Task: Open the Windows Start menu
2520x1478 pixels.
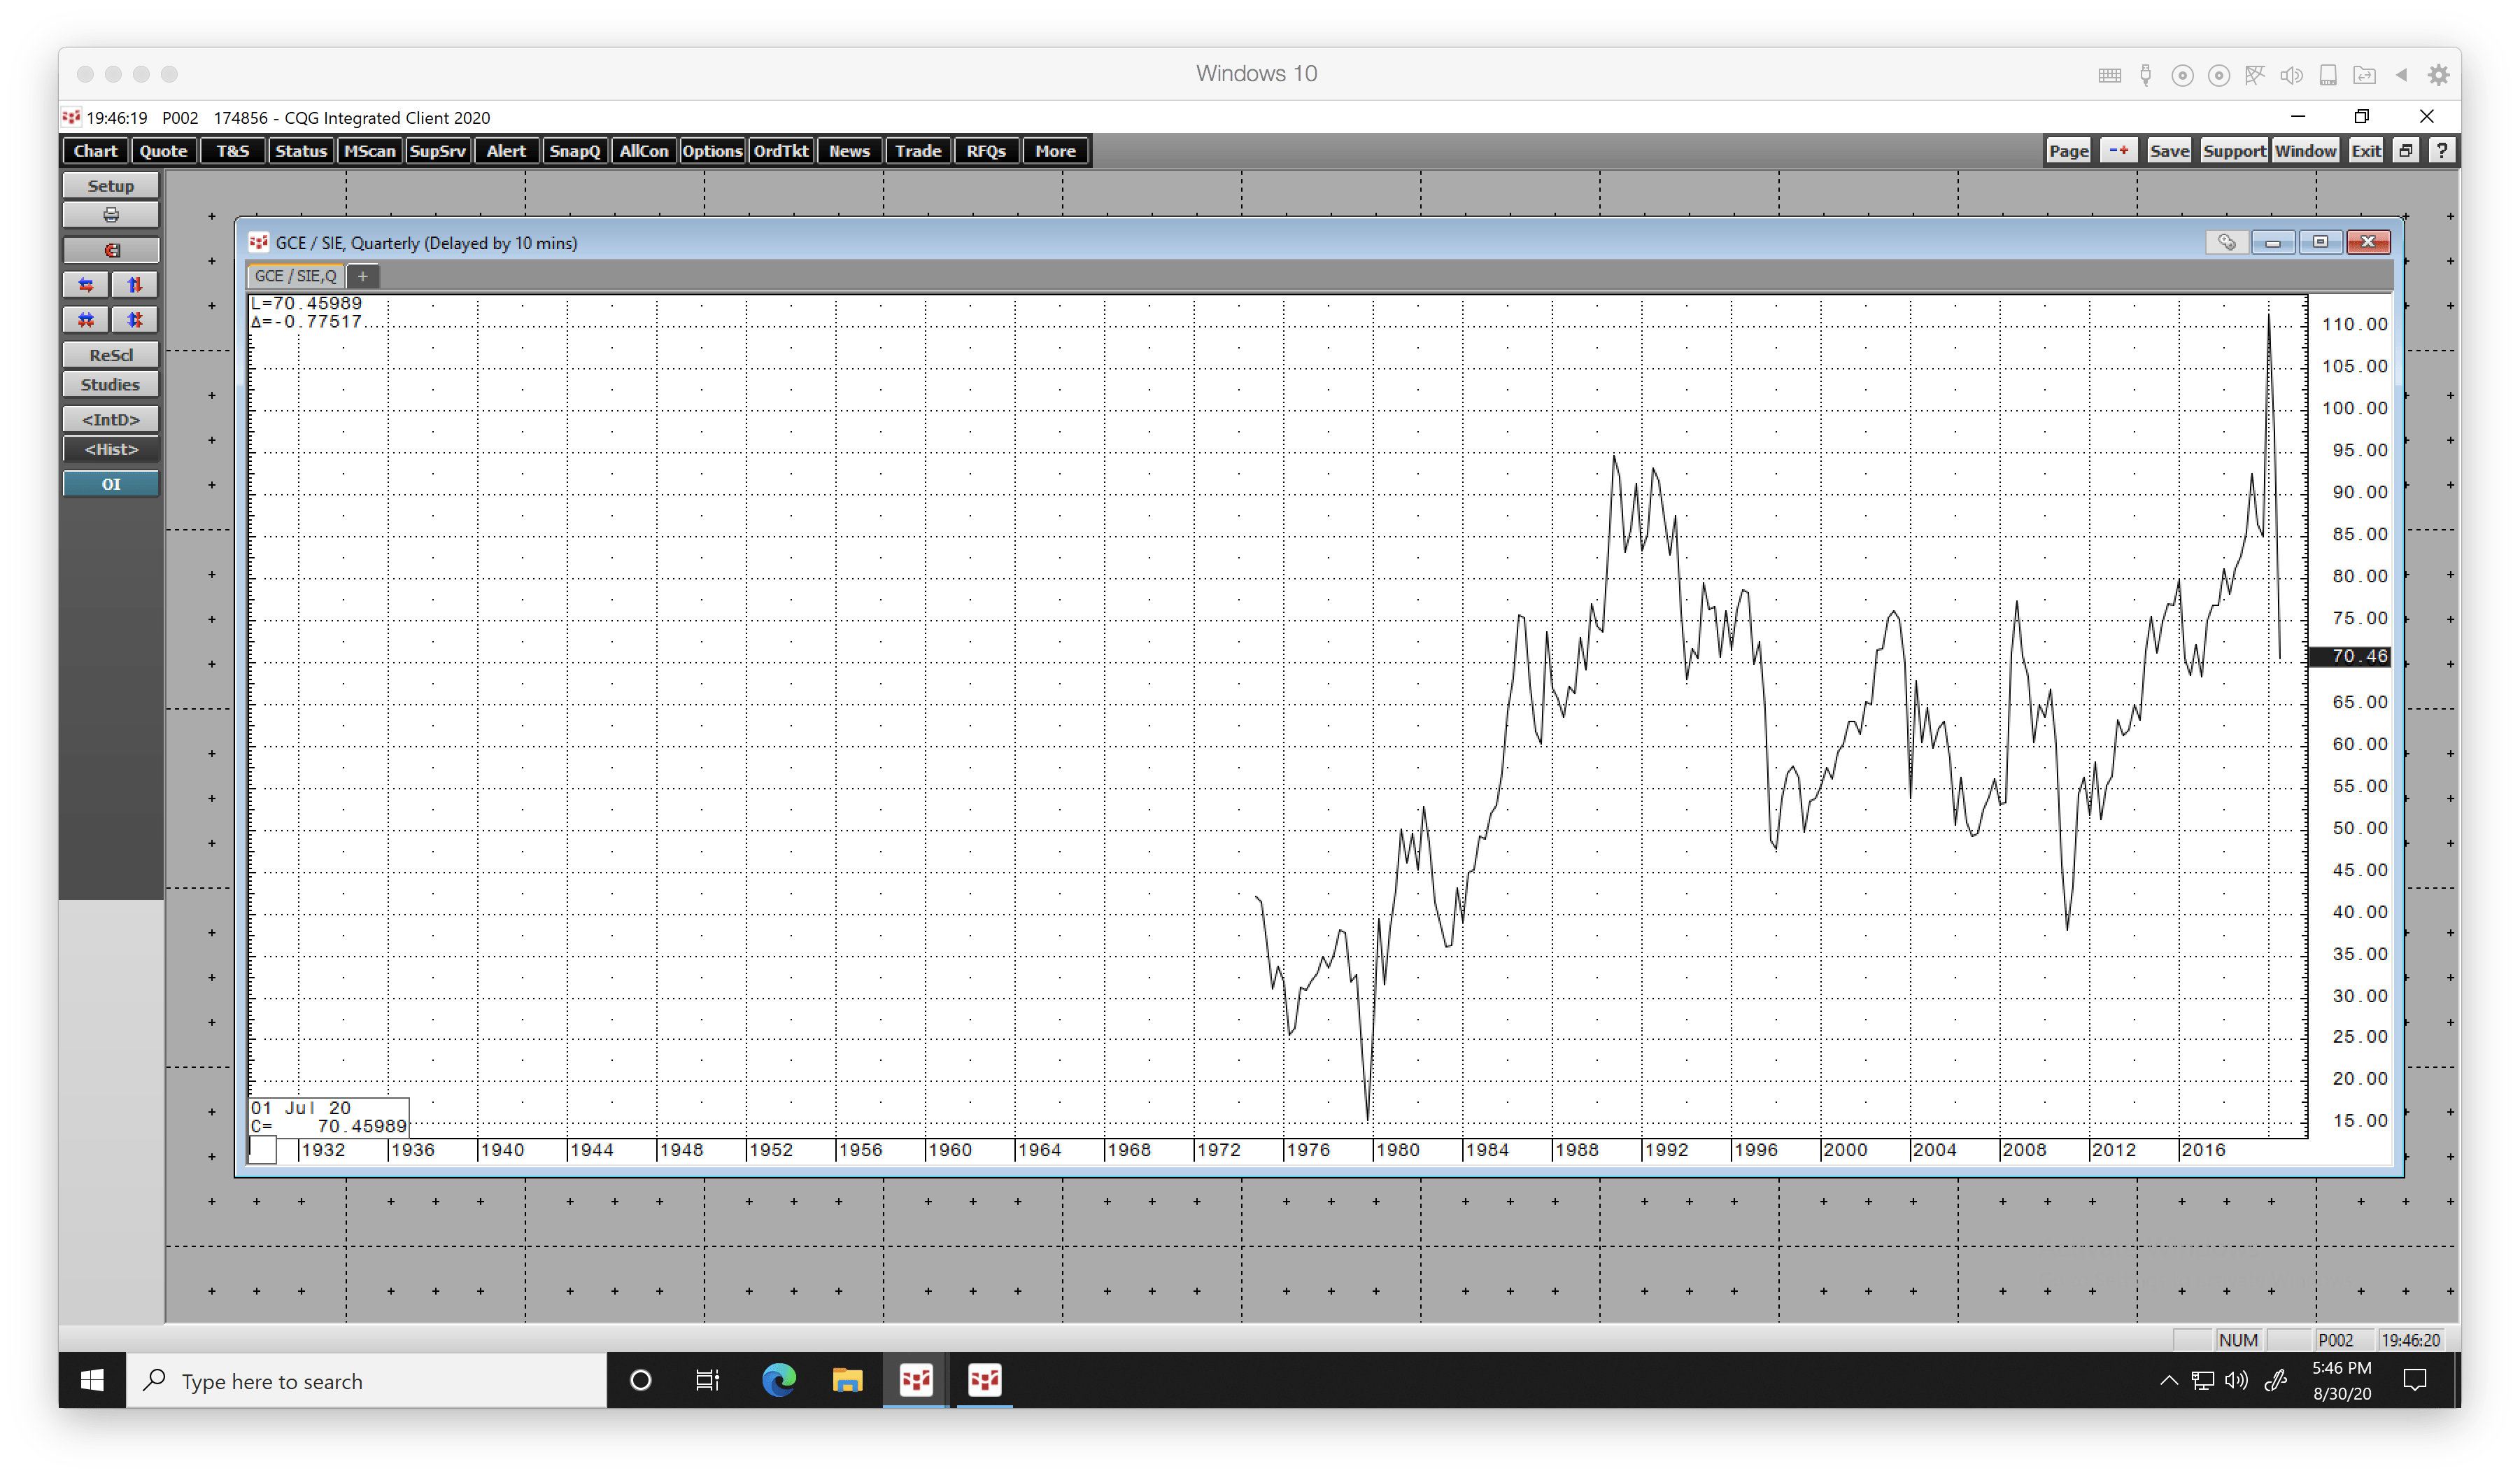Action: click(x=92, y=1380)
